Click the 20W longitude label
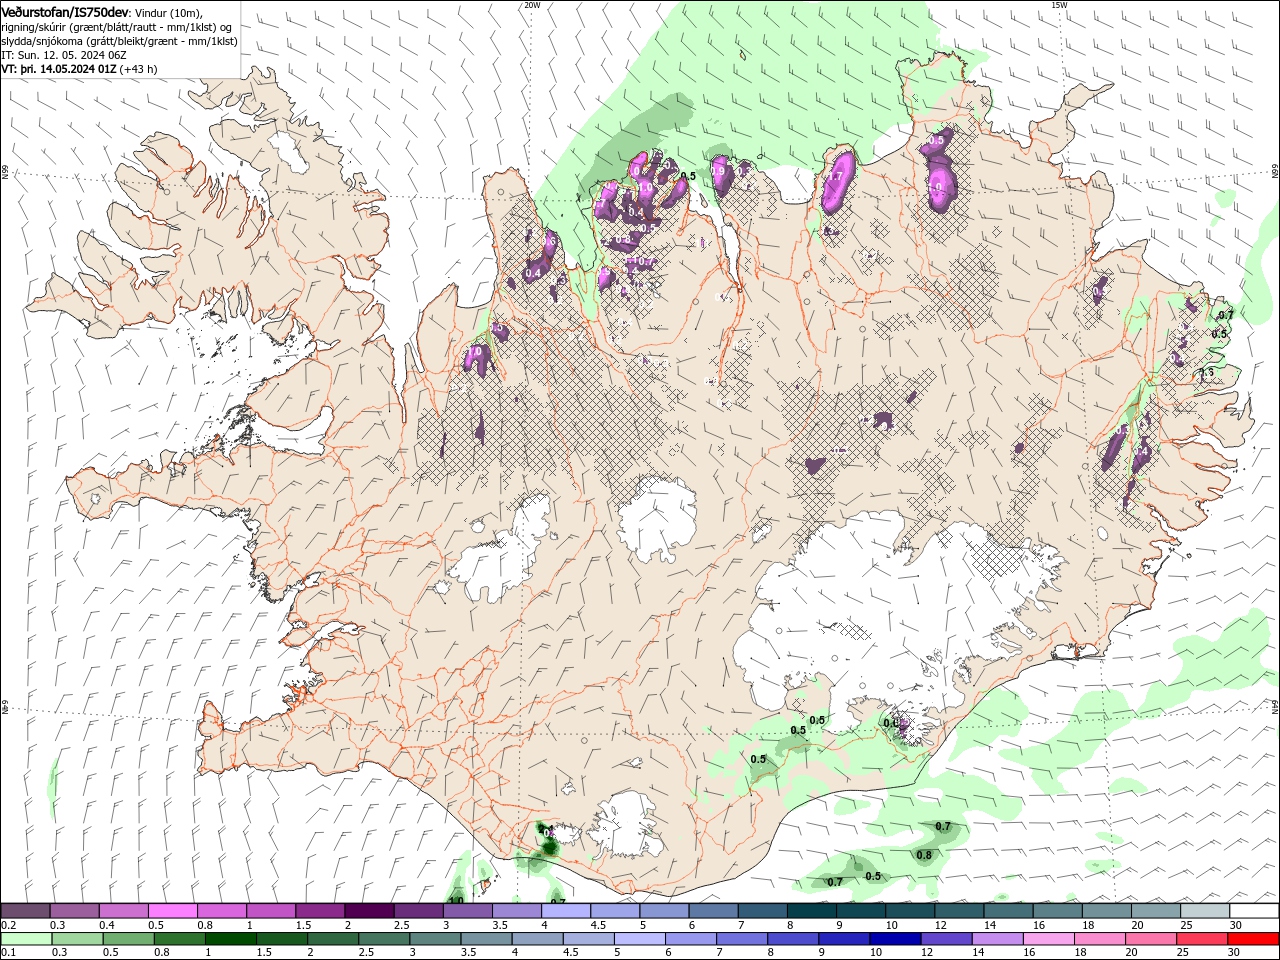Screen dimensions: 1280x960 pyautogui.click(x=532, y=5)
